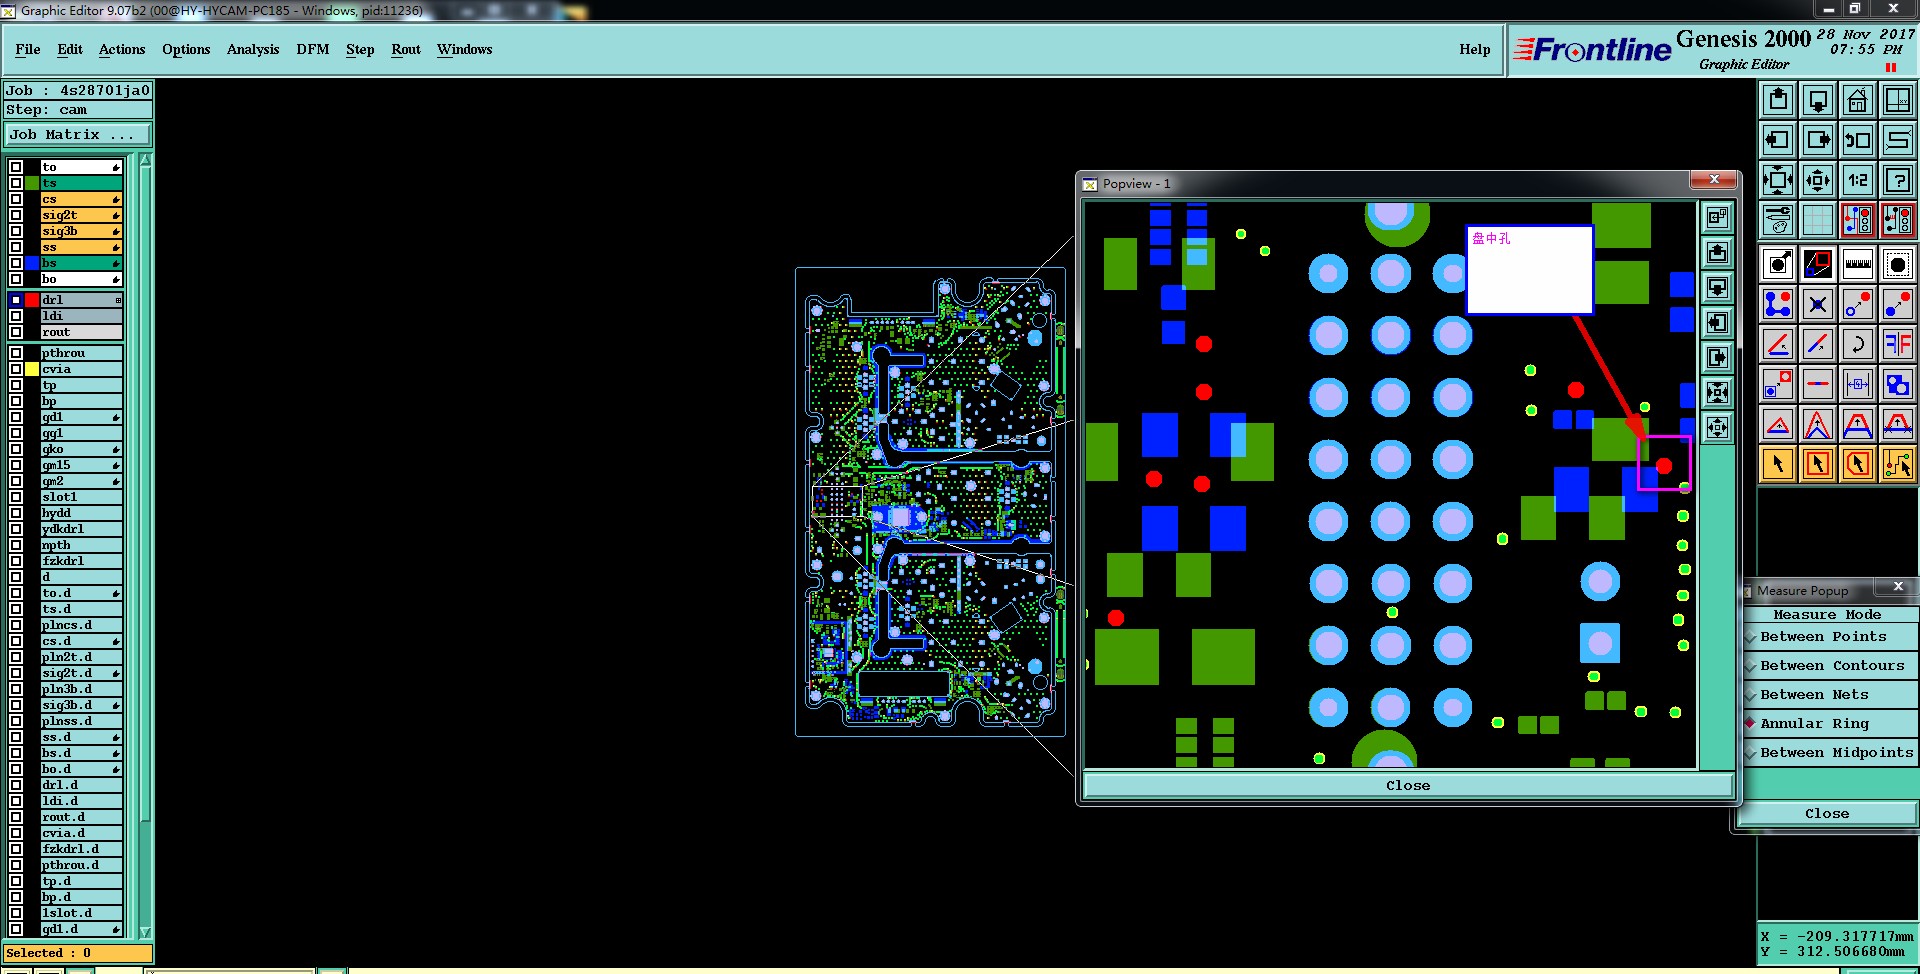This screenshot has height=974, width=1920.
Task: Click the dashed-border pad snap icon
Action: (1898, 264)
